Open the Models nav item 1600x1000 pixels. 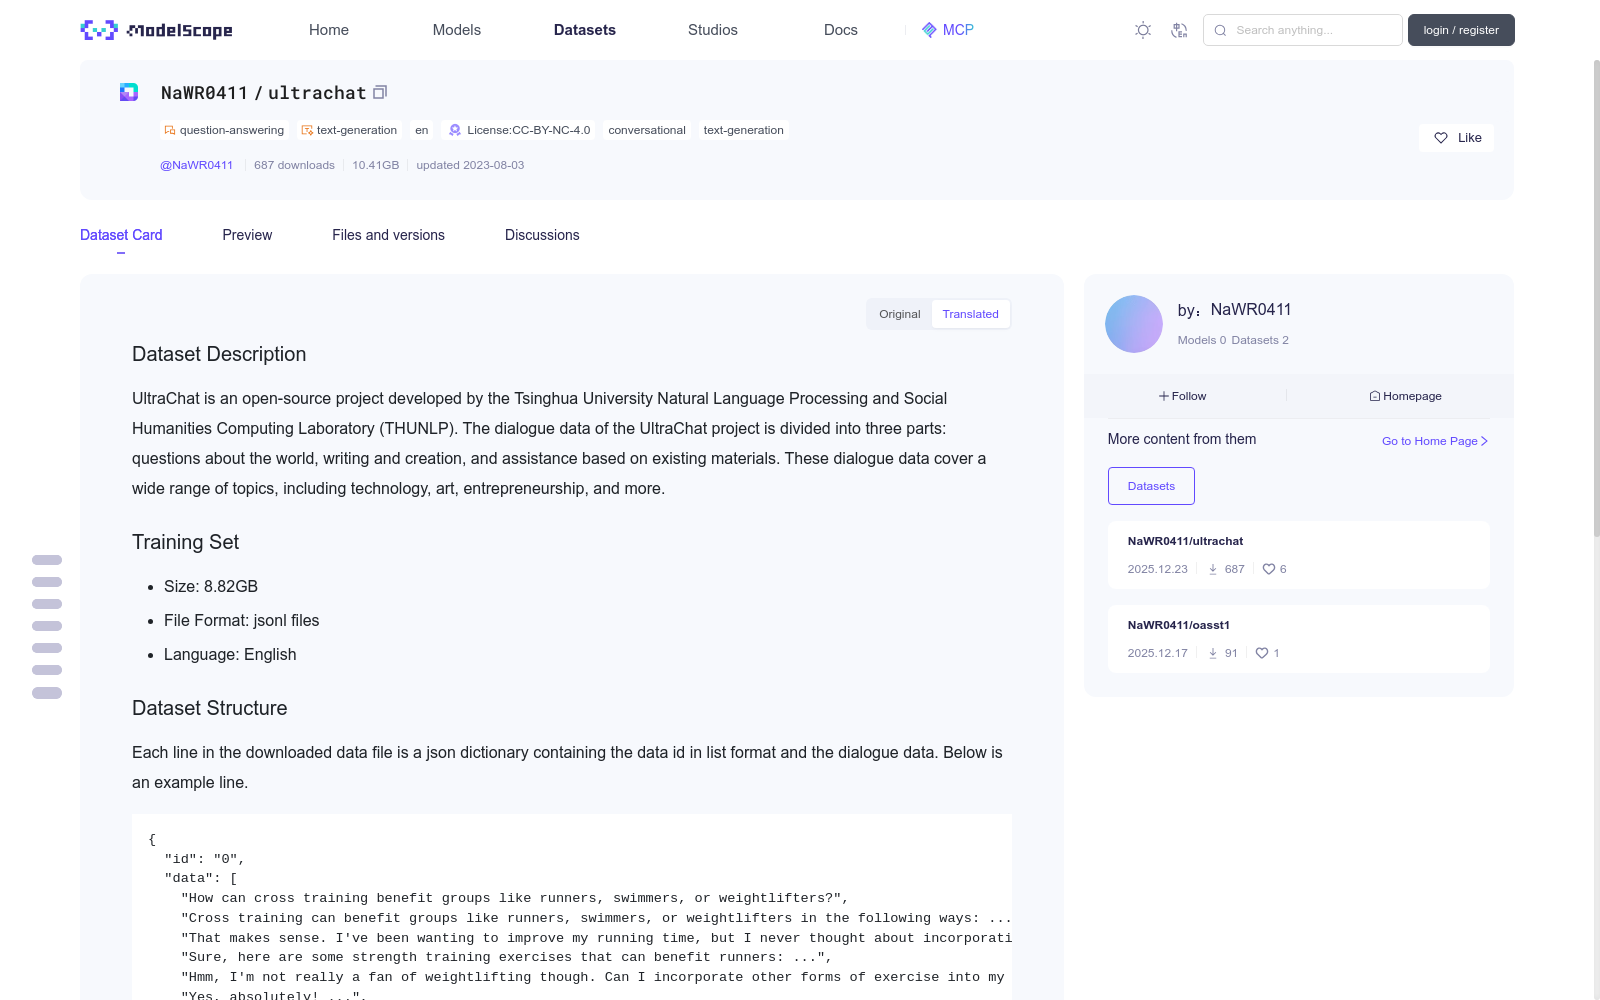[x=457, y=30]
